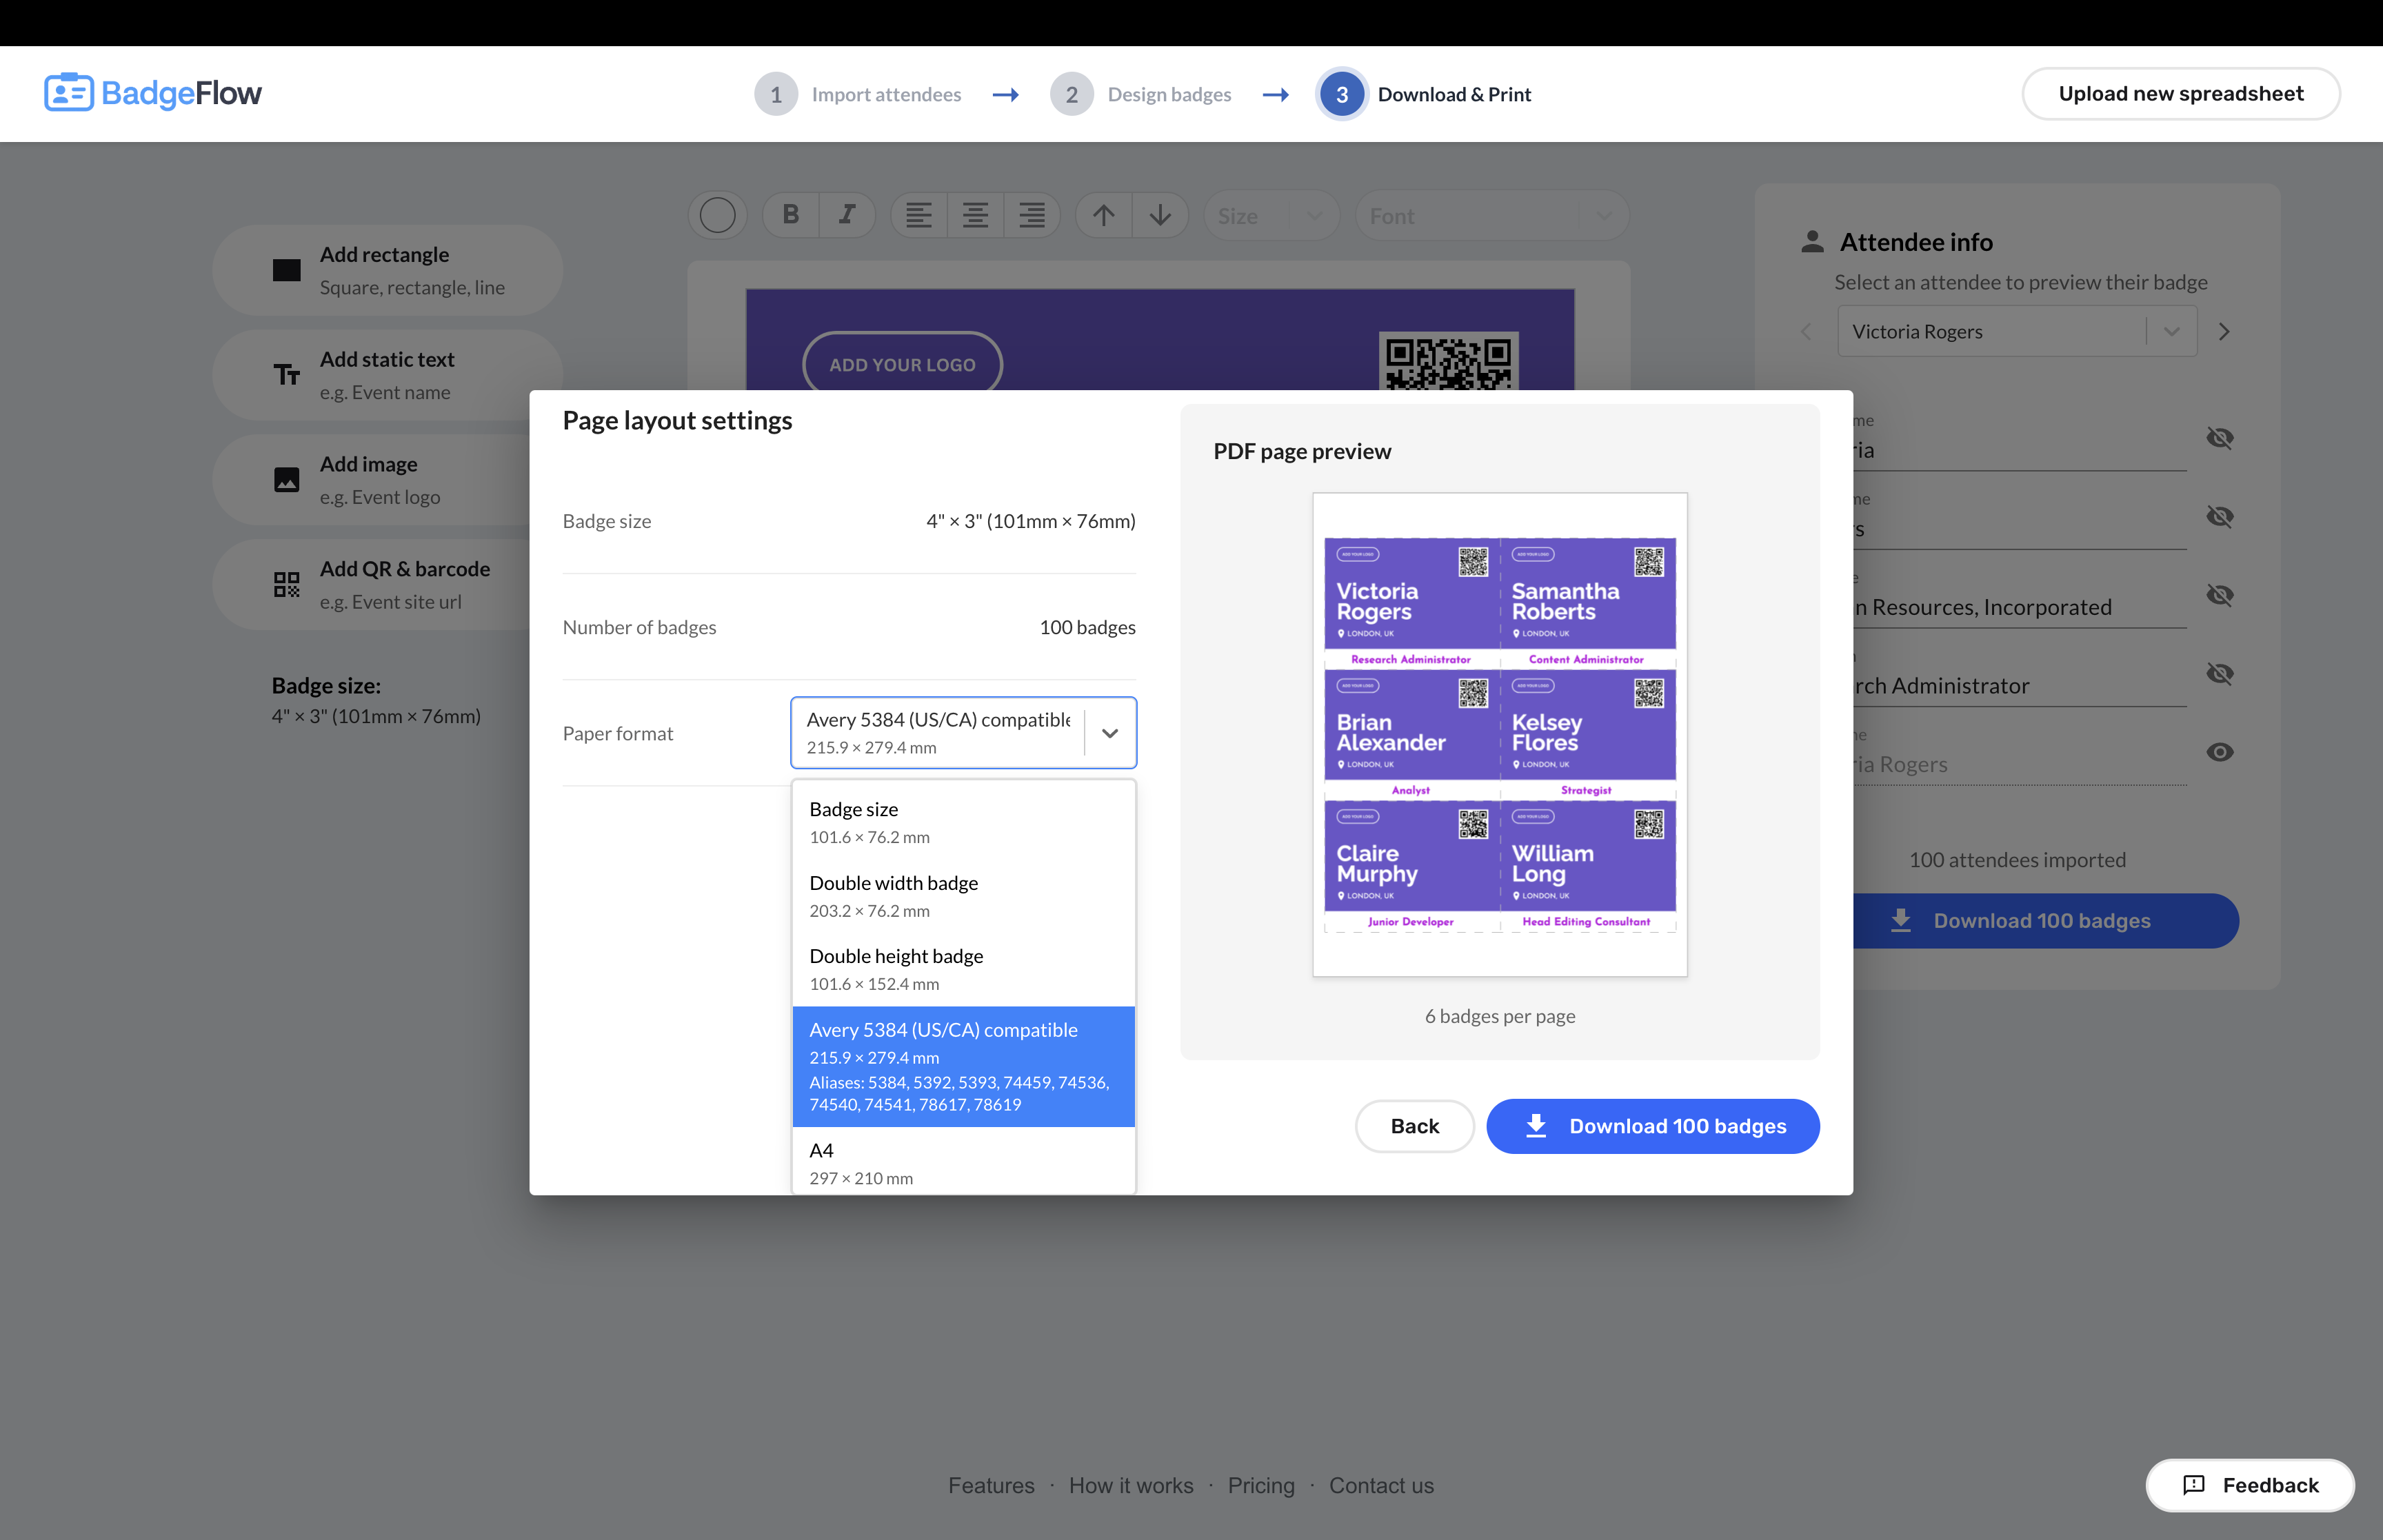Click the Attendee info person icon

click(1812, 242)
